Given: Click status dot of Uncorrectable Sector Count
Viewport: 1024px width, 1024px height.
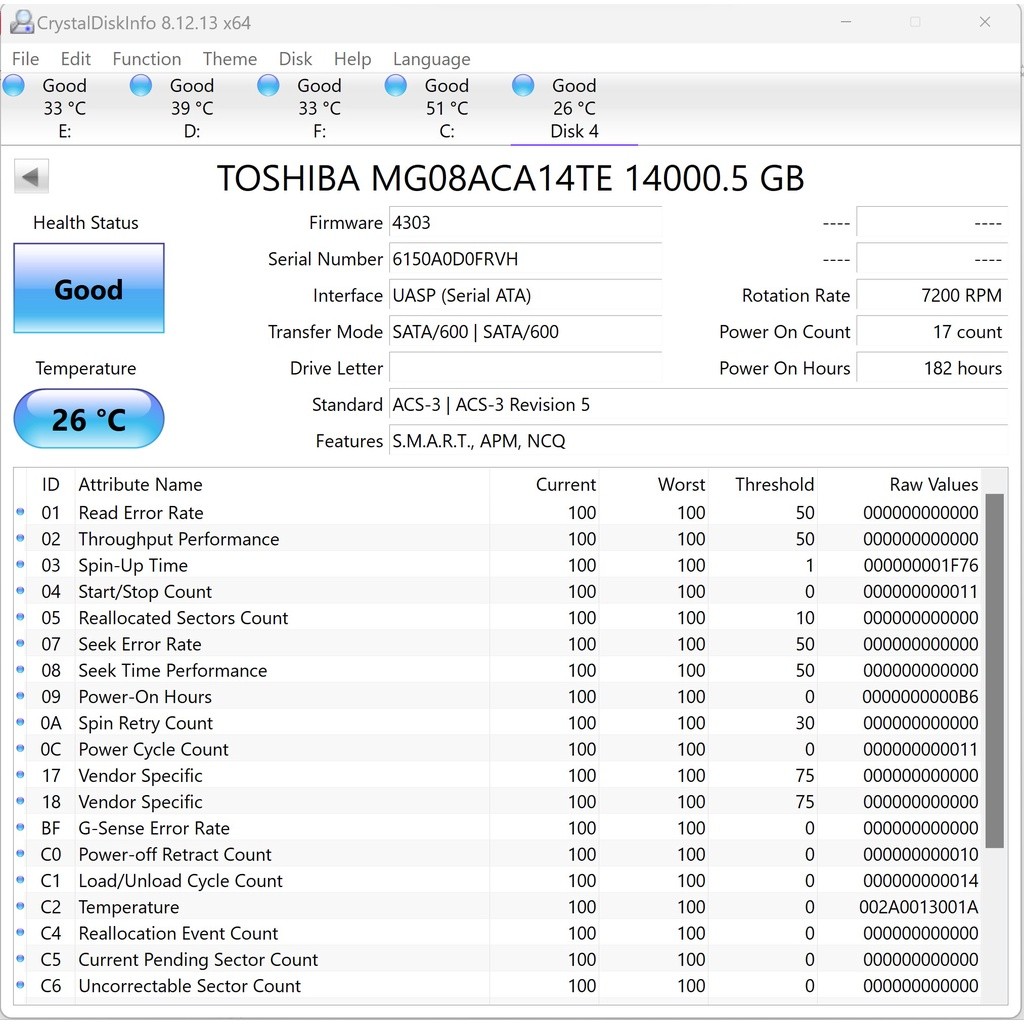Looking at the screenshot, I should pyautogui.click(x=20, y=985).
